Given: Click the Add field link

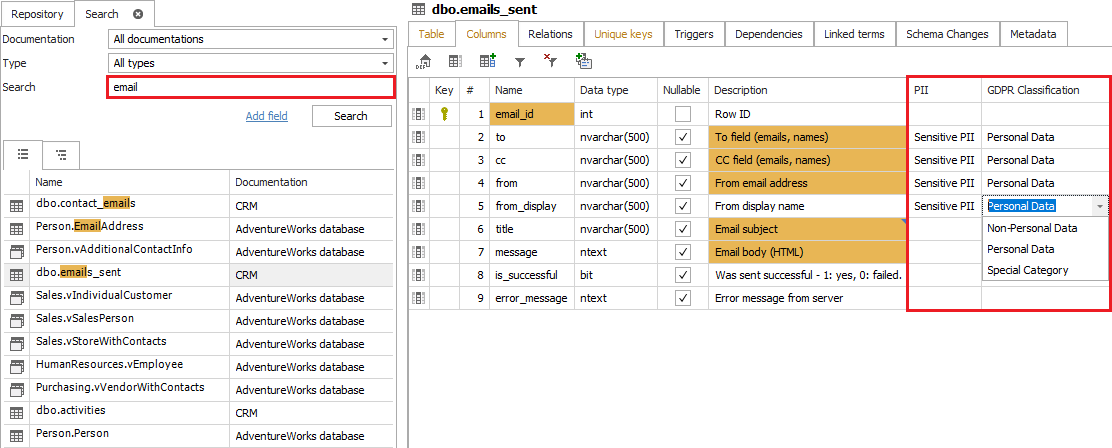Looking at the screenshot, I should [266, 116].
